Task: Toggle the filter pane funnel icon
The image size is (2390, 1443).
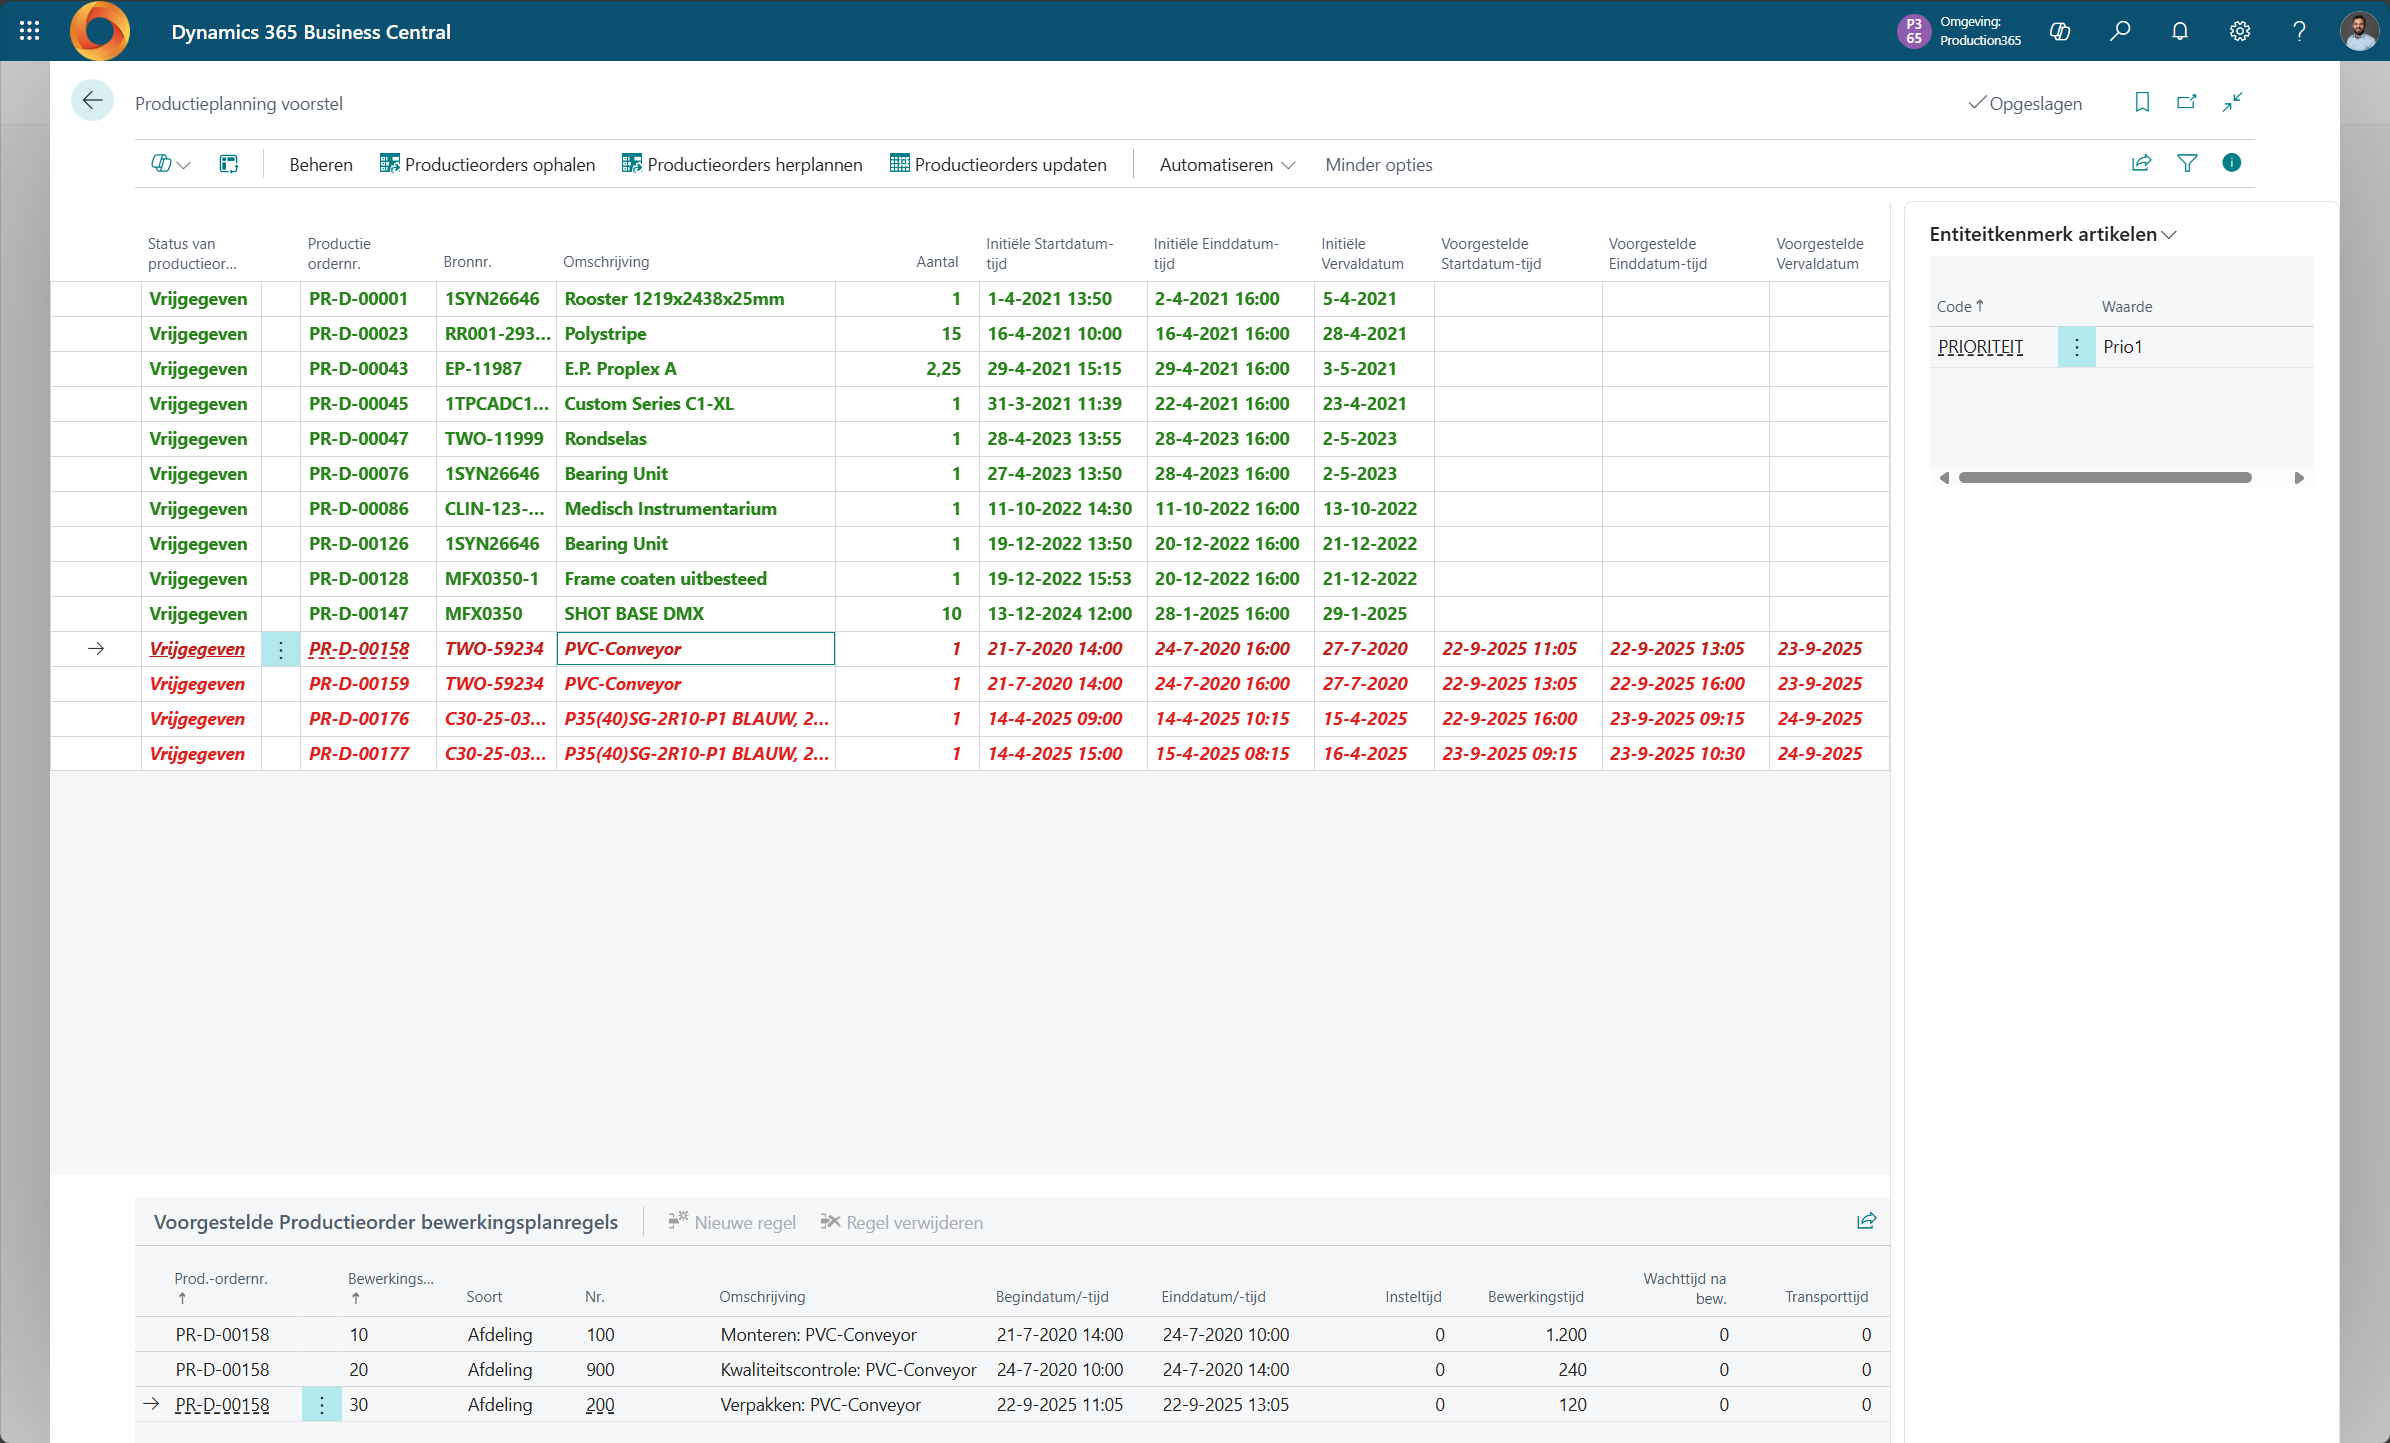Action: point(2187,163)
